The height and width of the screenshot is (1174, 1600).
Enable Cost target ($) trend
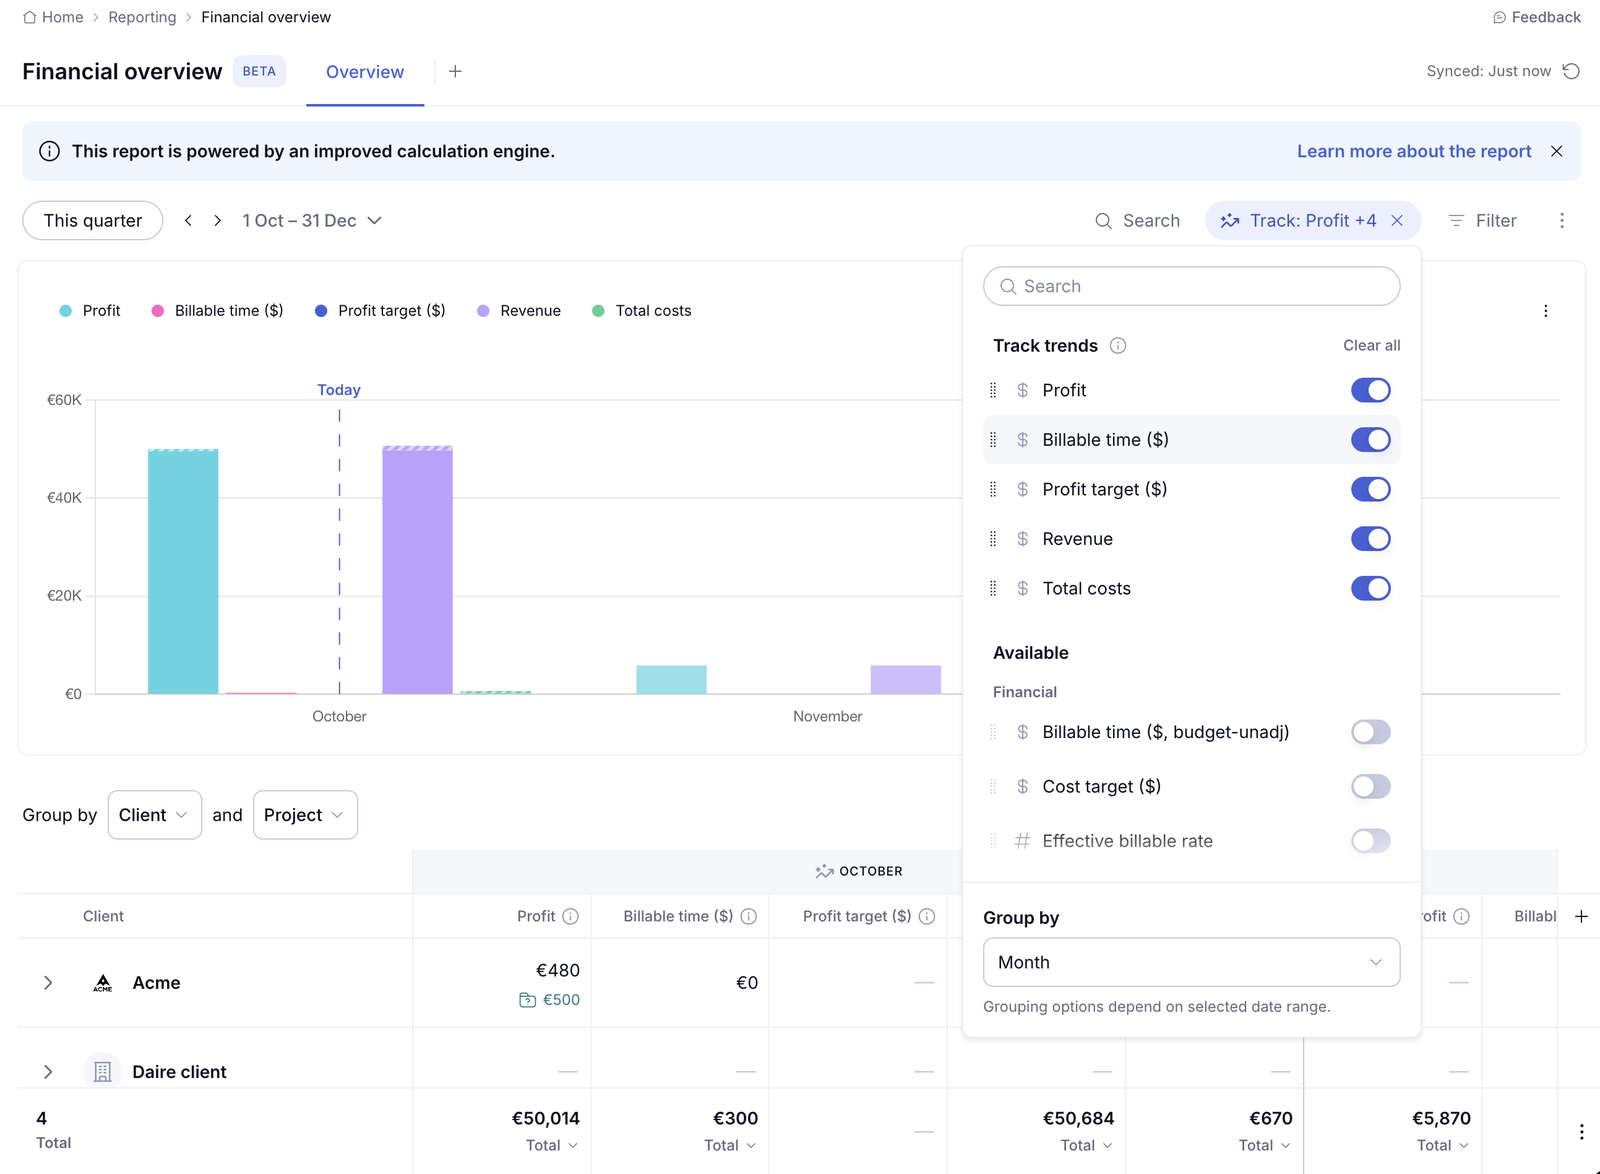tap(1370, 786)
